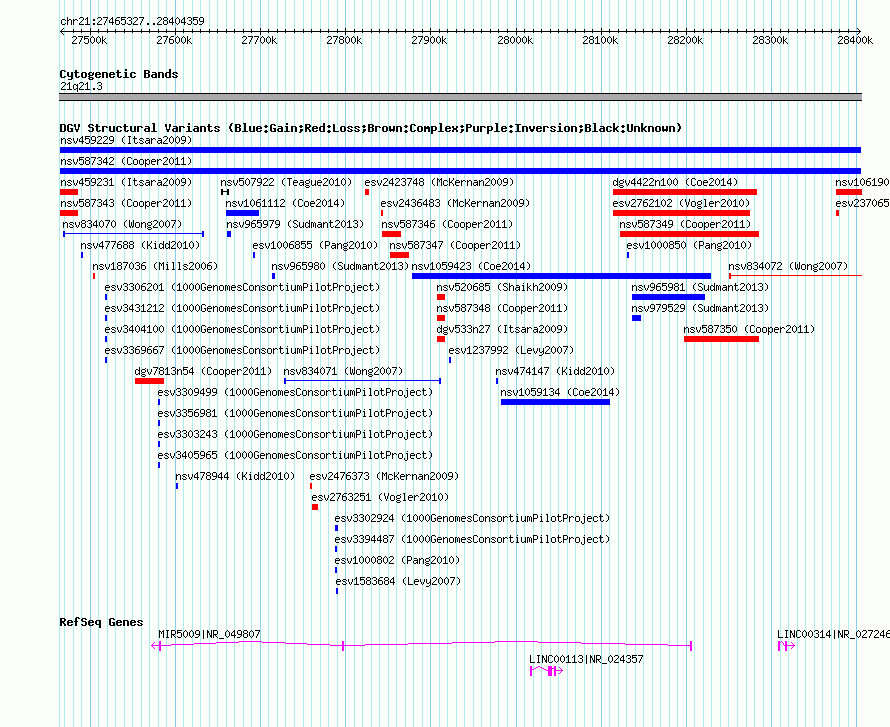
Task: Select the nsv507922 (Teague2010) variant label
Action: pos(286,182)
